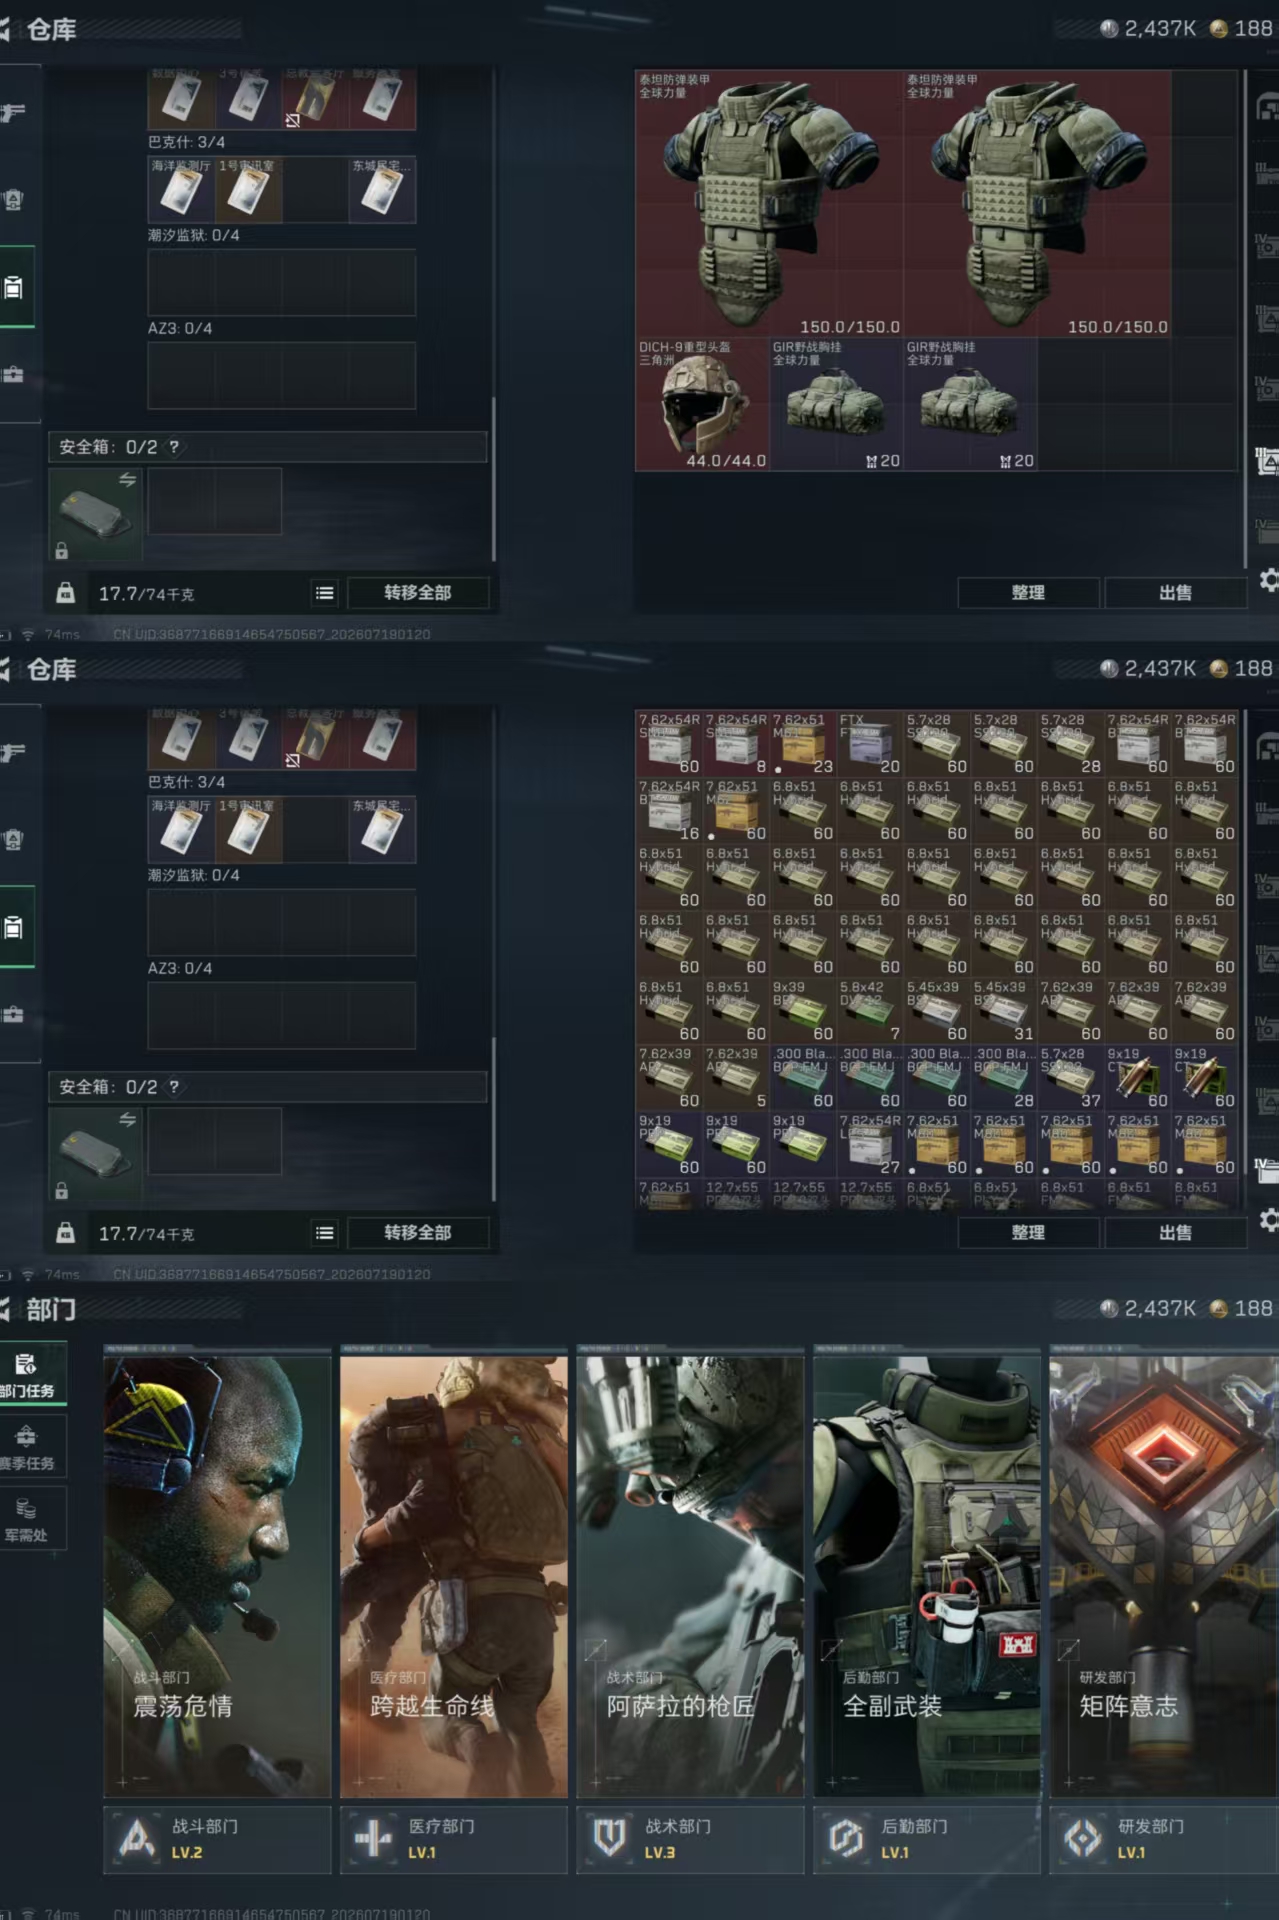The image size is (1279, 1920).
Task: Open the 战术部门 LV.3 shield icon
Action: click(610, 1838)
